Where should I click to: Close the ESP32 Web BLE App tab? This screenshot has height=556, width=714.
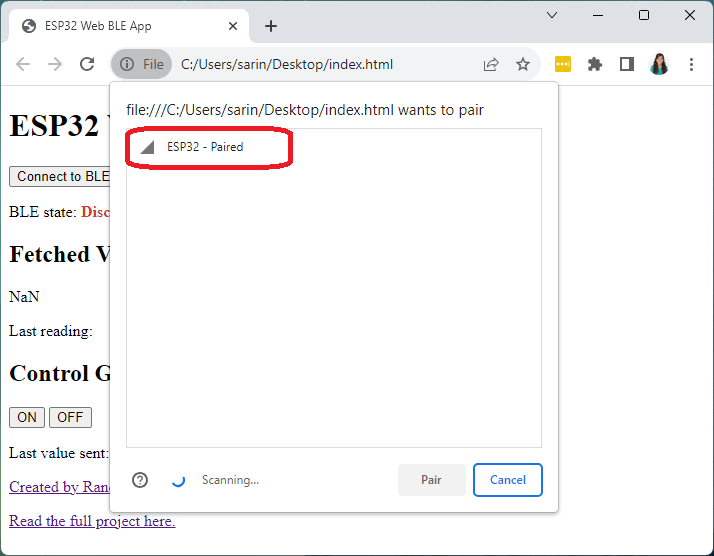233,26
